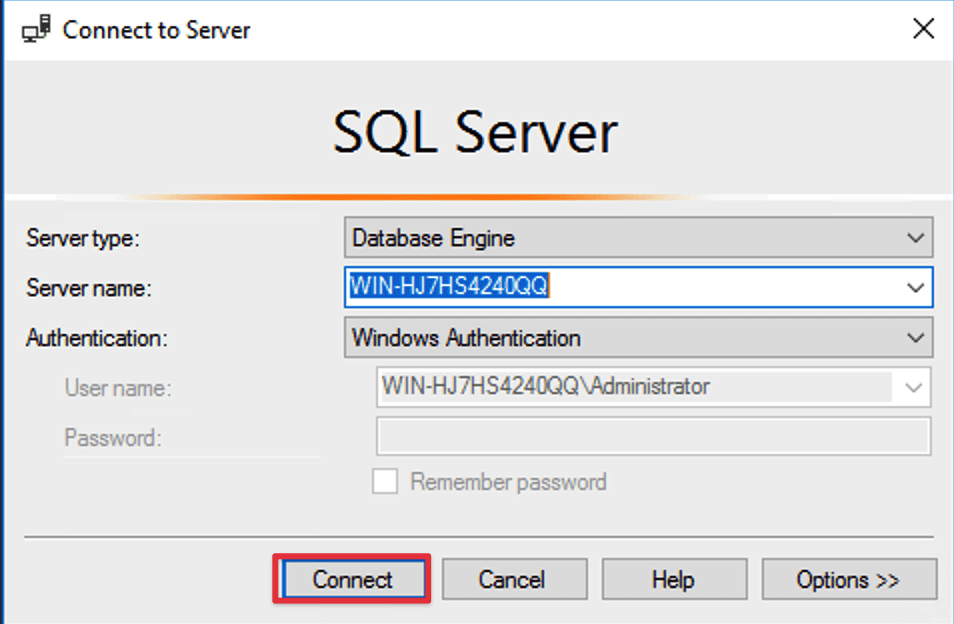The height and width of the screenshot is (624, 954).
Task: Close the Connect to Server dialog
Action: click(924, 29)
